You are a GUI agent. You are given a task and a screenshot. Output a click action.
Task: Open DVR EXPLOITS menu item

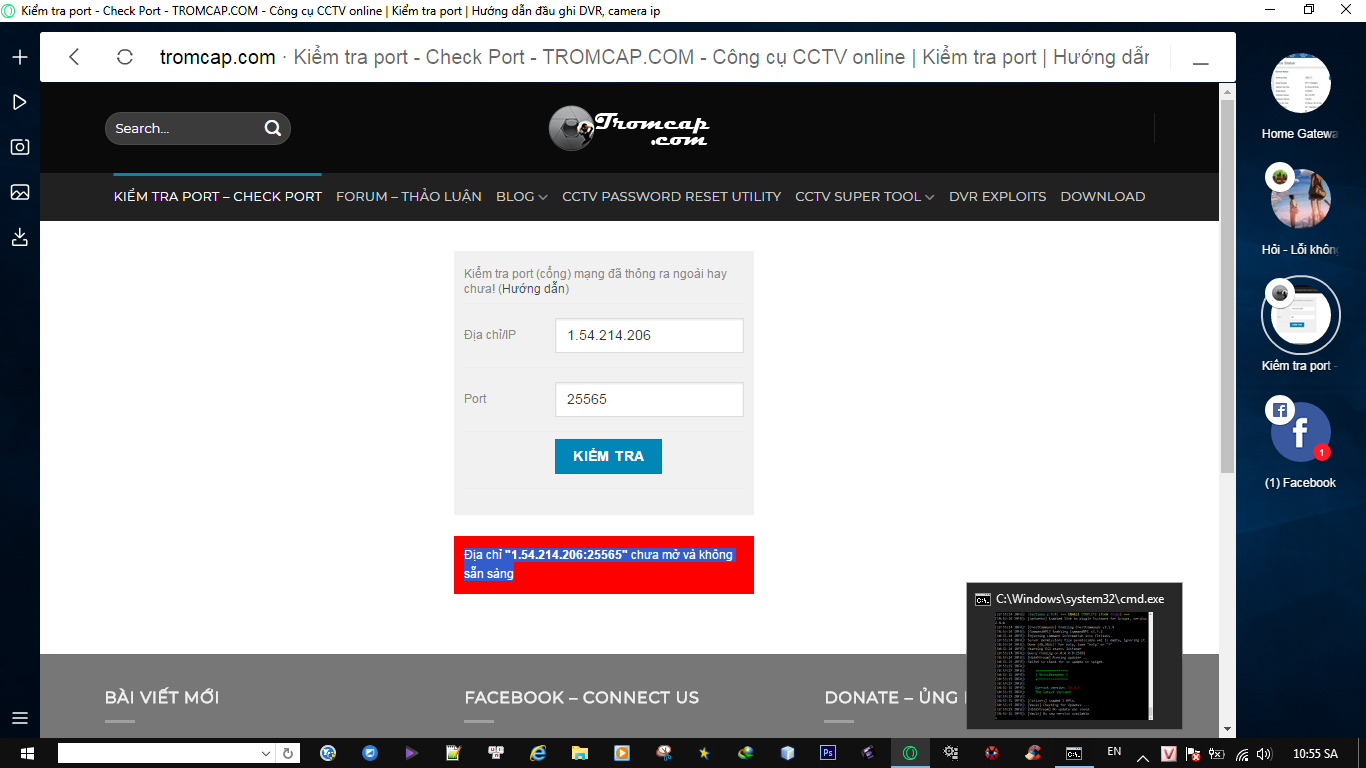click(998, 197)
